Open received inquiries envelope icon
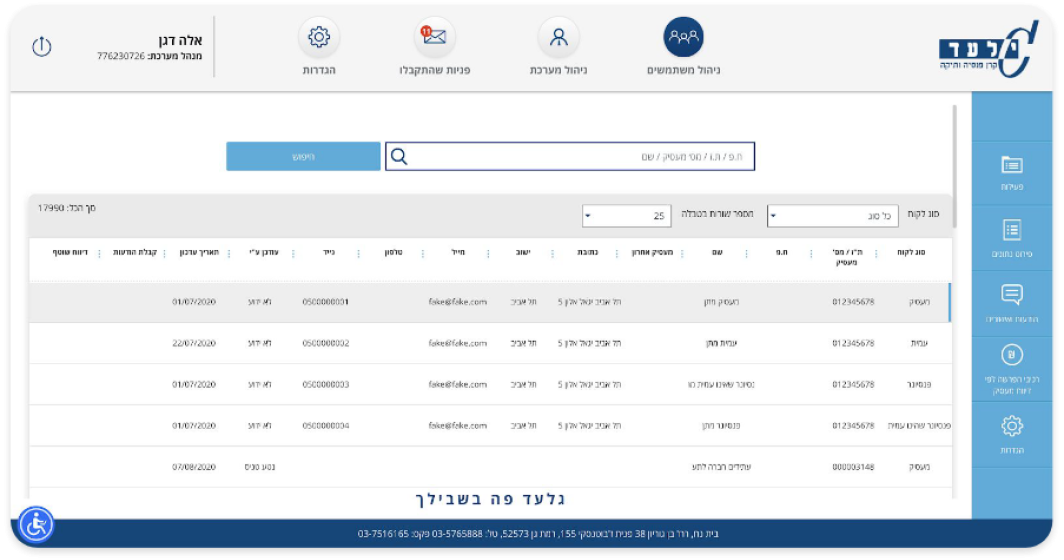Image resolution: width=1064 pixels, height=560 pixels. click(x=434, y=38)
